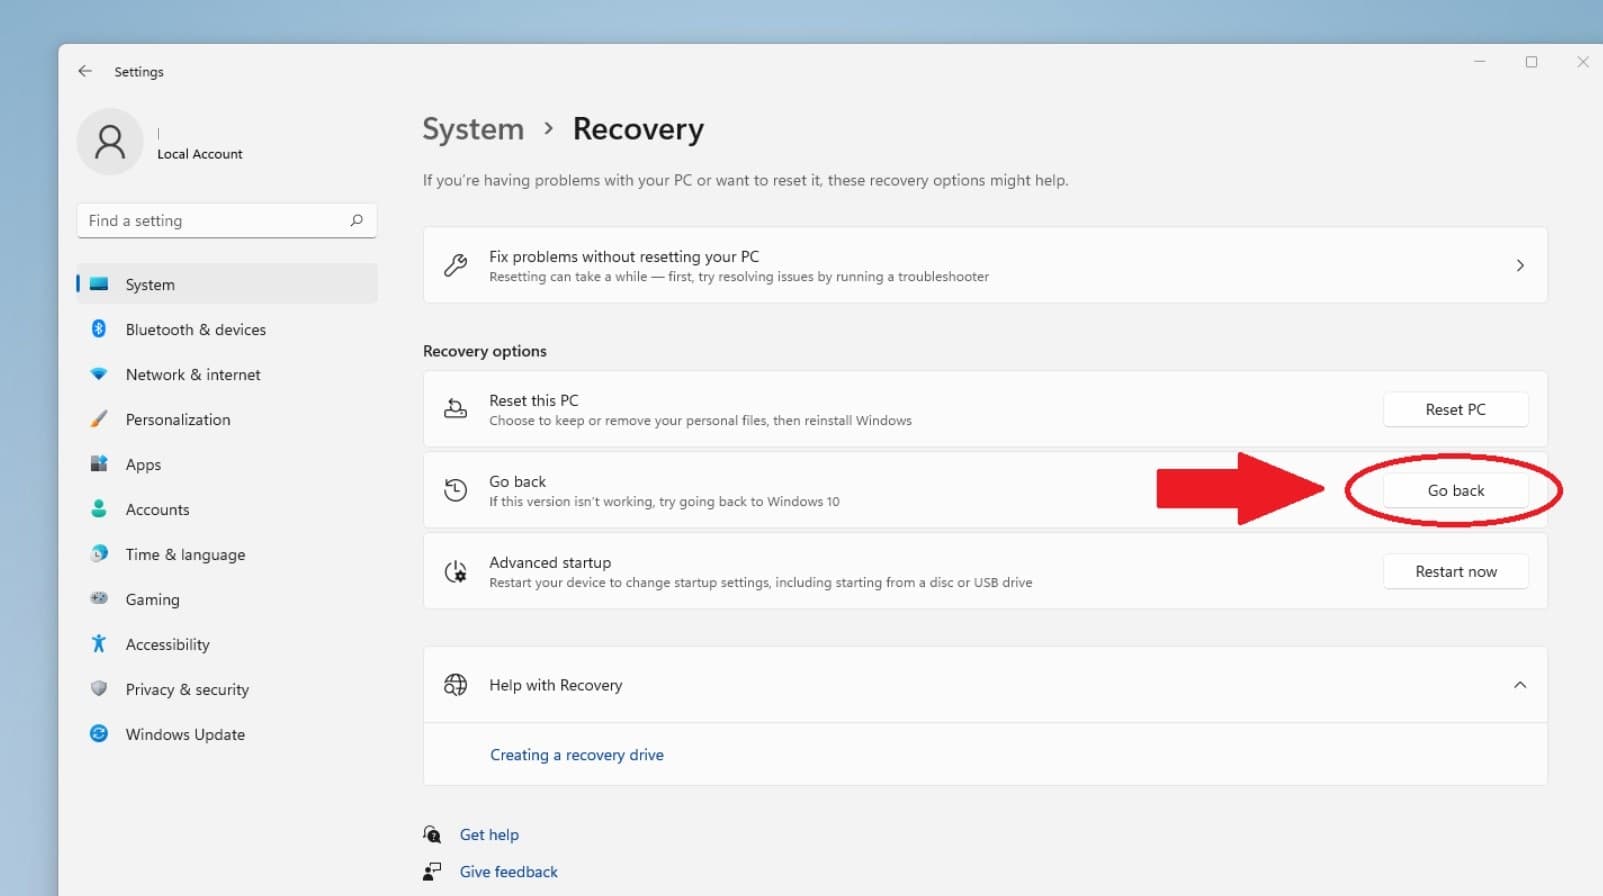The width and height of the screenshot is (1603, 896).
Task: Click the Go back history clock icon
Action: [x=455, y=490]
